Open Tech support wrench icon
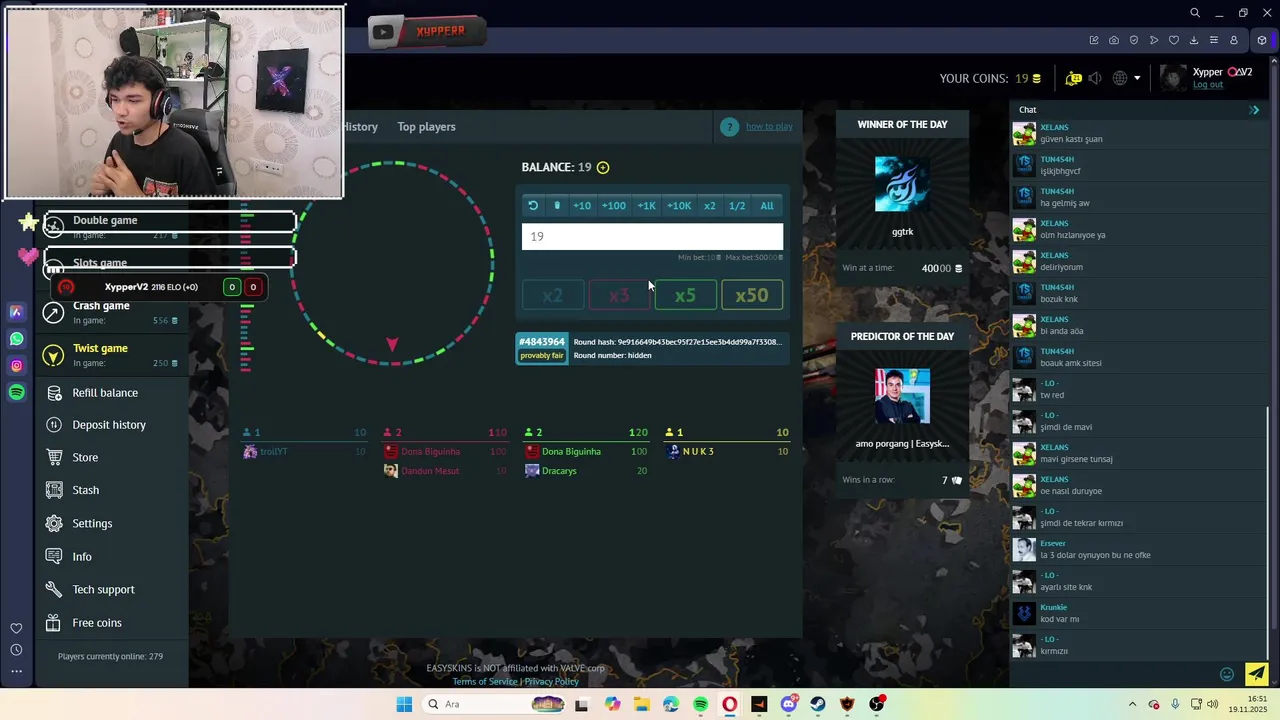The height and width of the screenshot is (720, 1280). pos(54,589)
